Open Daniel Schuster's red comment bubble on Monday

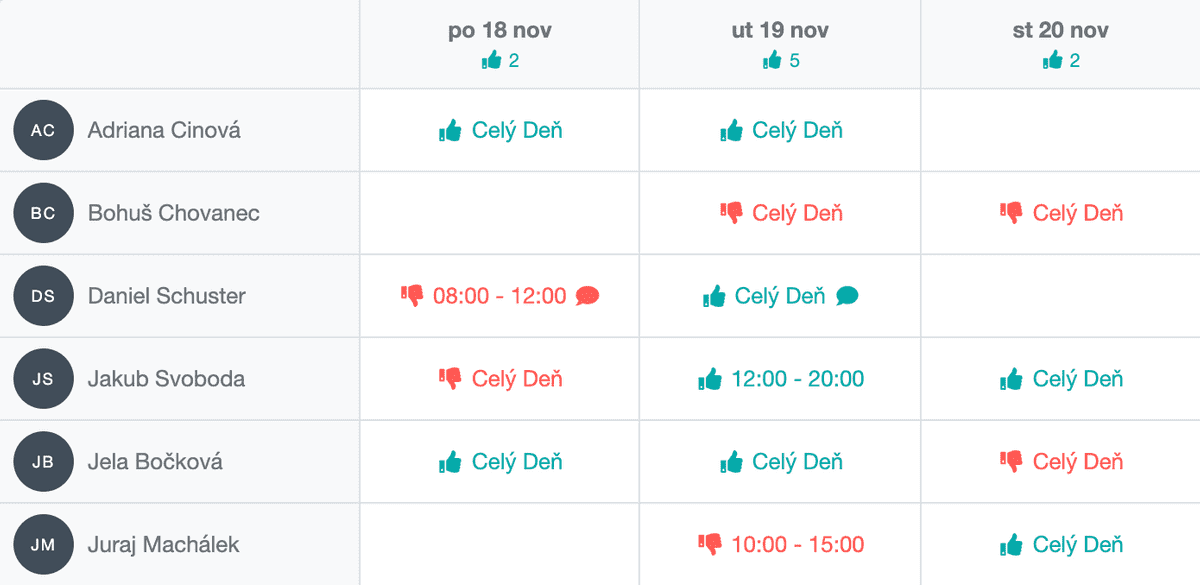pos(588,296)
